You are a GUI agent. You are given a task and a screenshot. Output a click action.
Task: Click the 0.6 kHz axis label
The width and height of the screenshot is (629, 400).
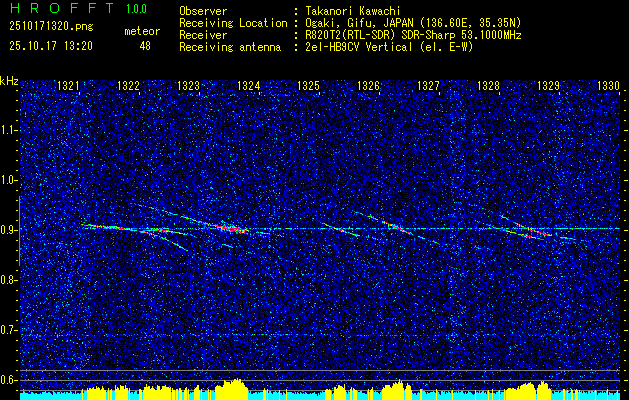(x=8, y=380)
